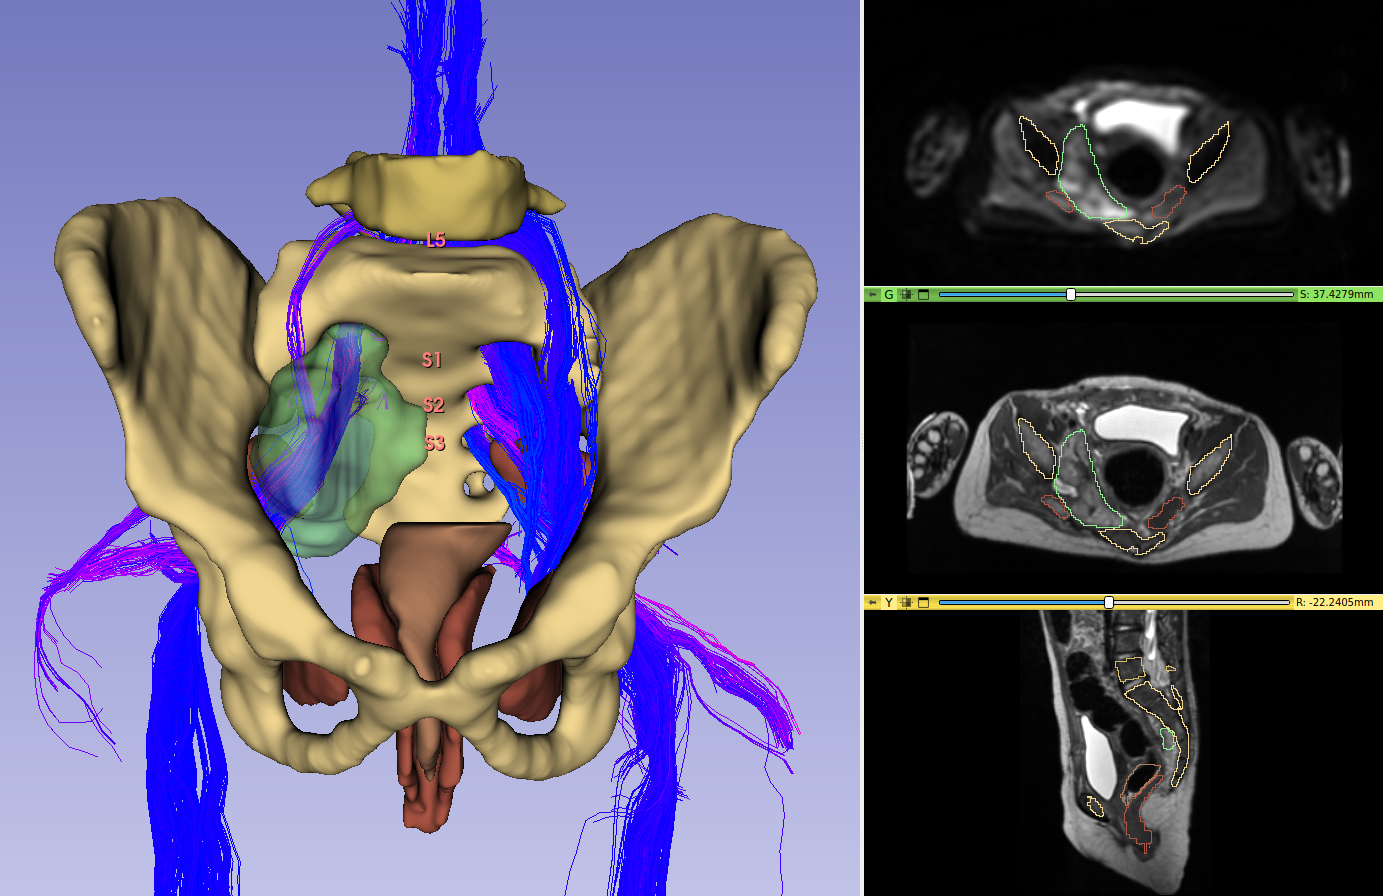Click the S1 sacral label in 3D view

(432, 360)
